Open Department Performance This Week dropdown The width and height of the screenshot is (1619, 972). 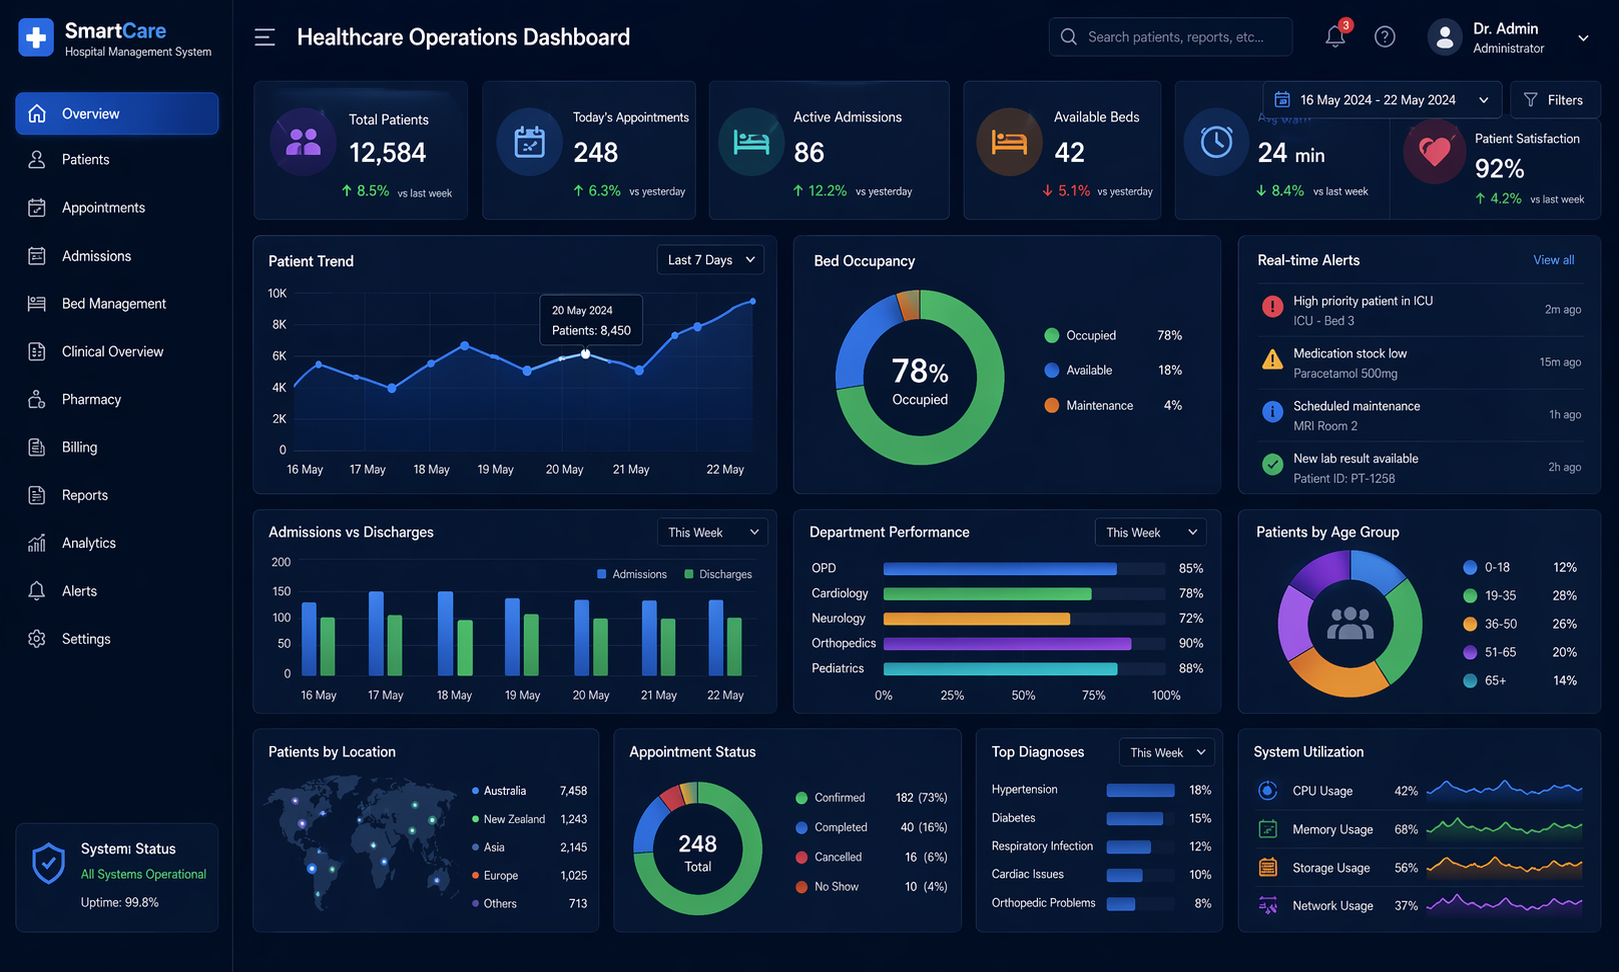coord(1151,532)
